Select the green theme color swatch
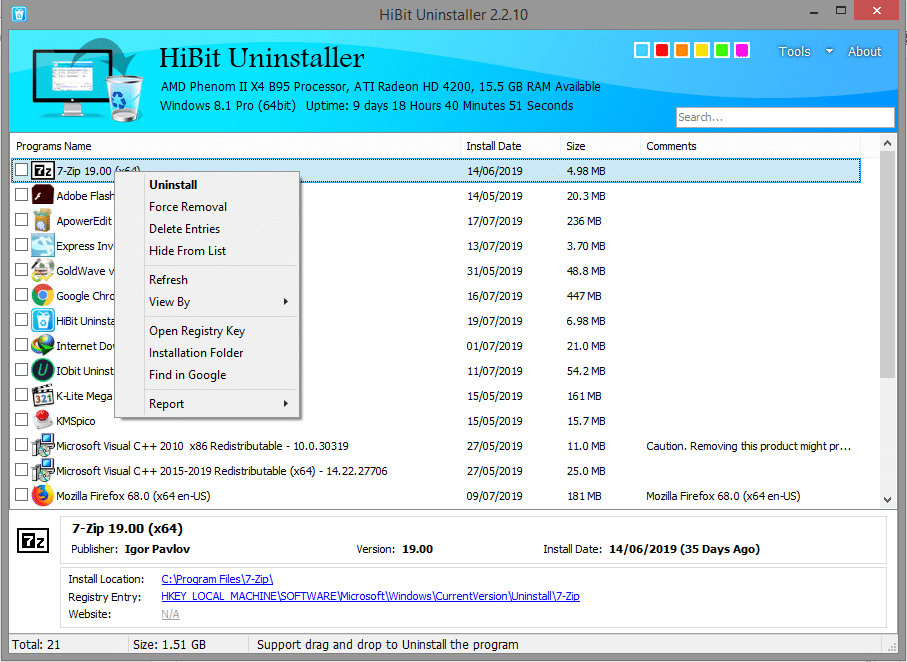This screenshot has height=662, width=907. coord(722,50)
